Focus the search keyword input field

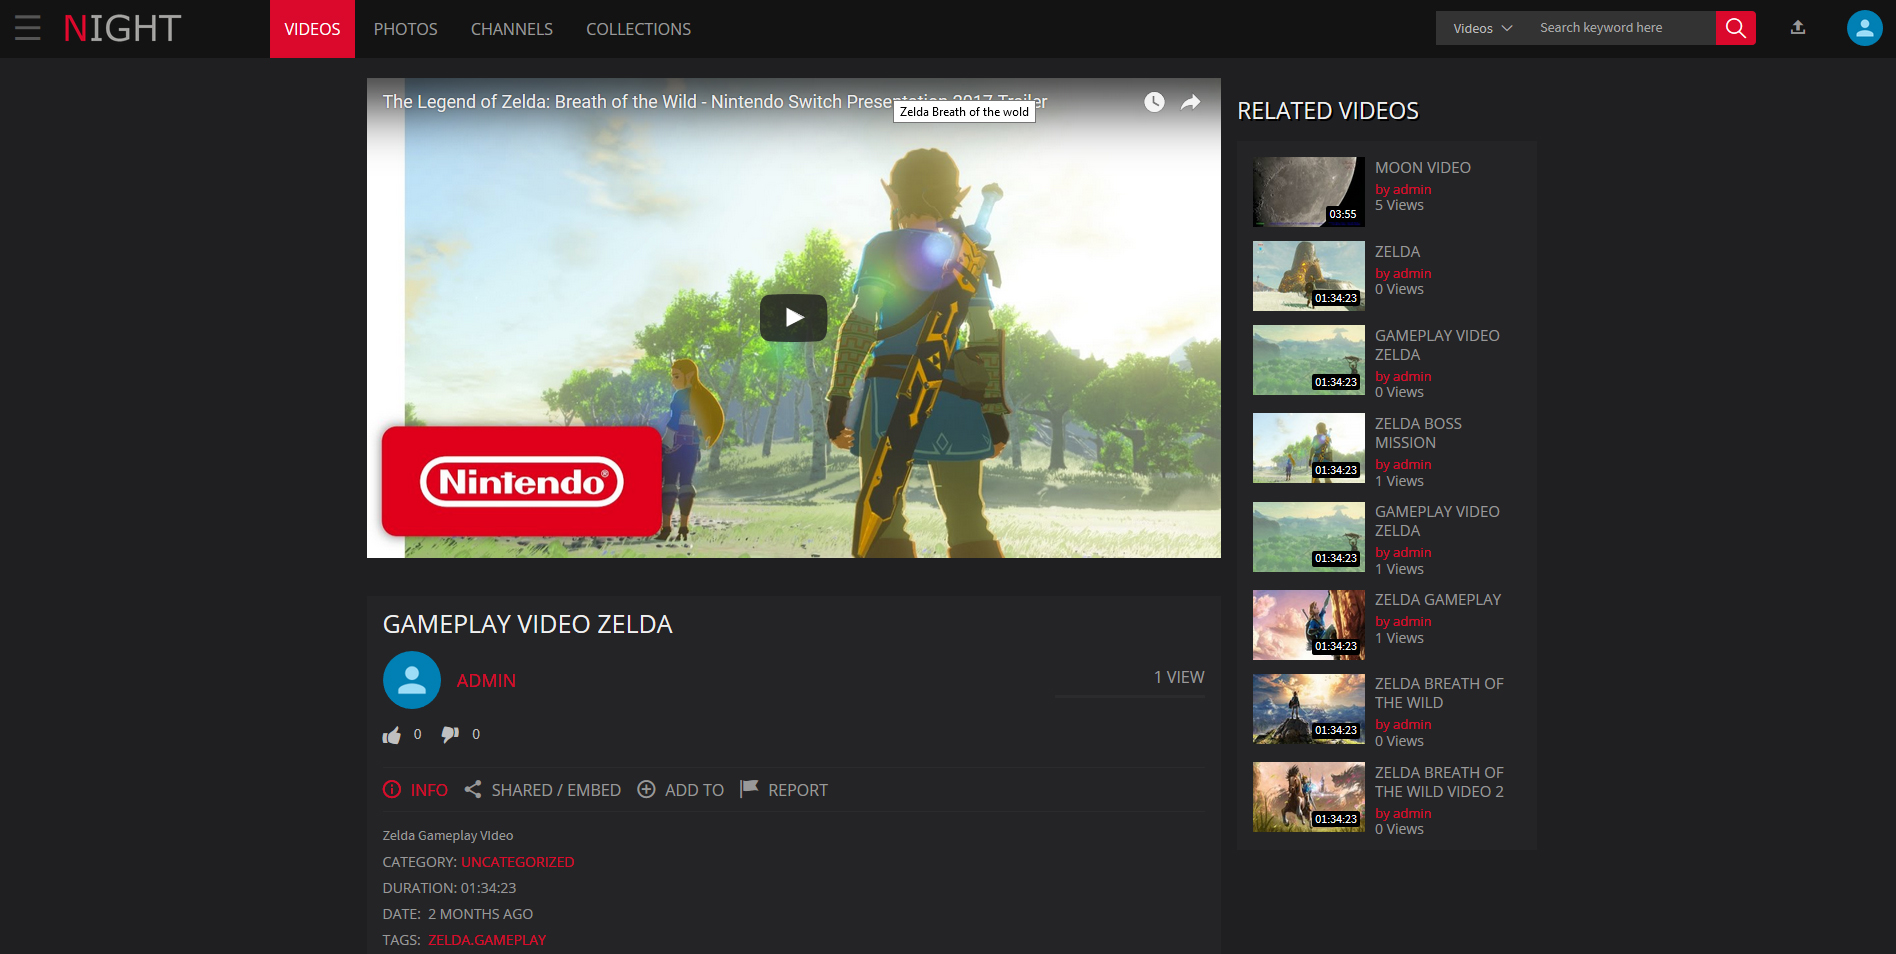coord(1620,28)
